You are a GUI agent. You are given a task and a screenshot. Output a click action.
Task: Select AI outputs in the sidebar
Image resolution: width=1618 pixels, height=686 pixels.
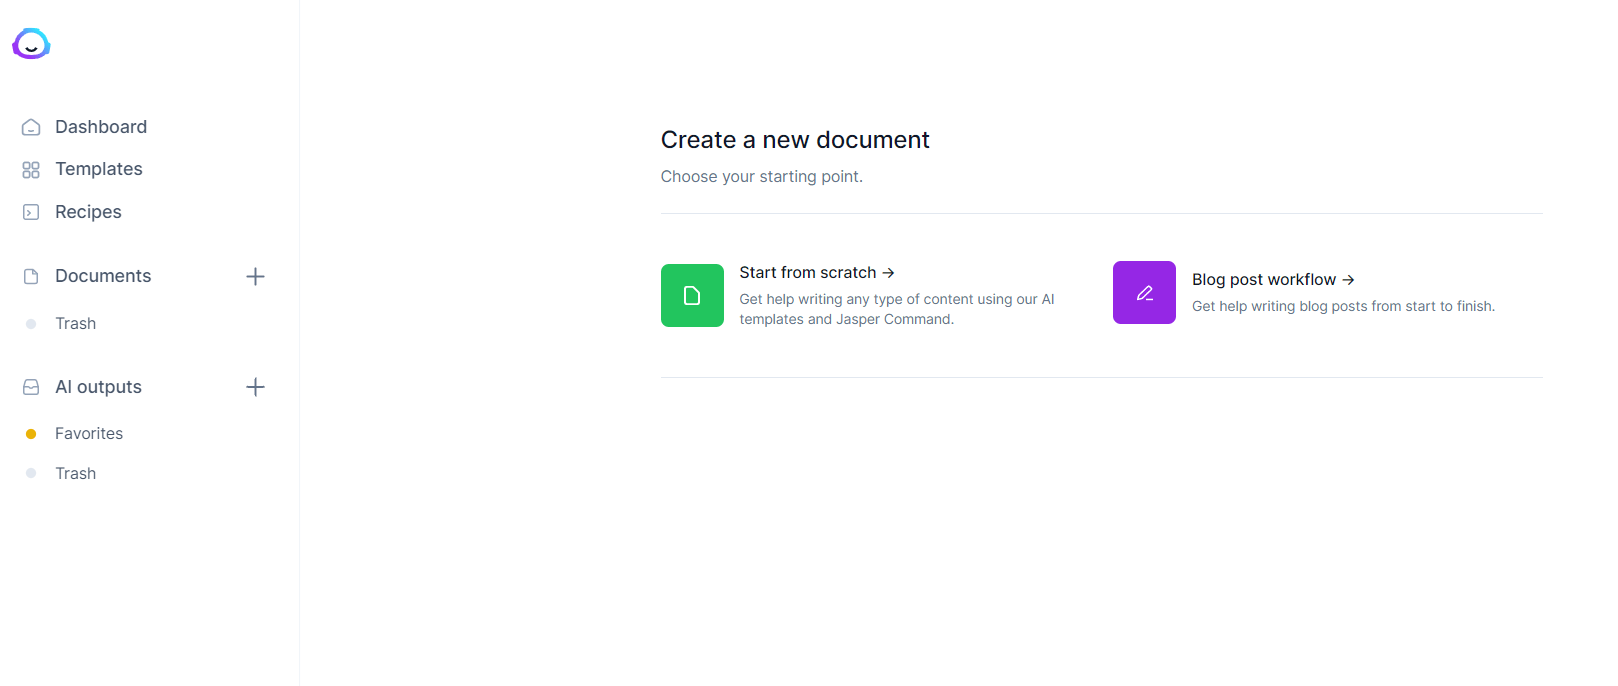98,387
